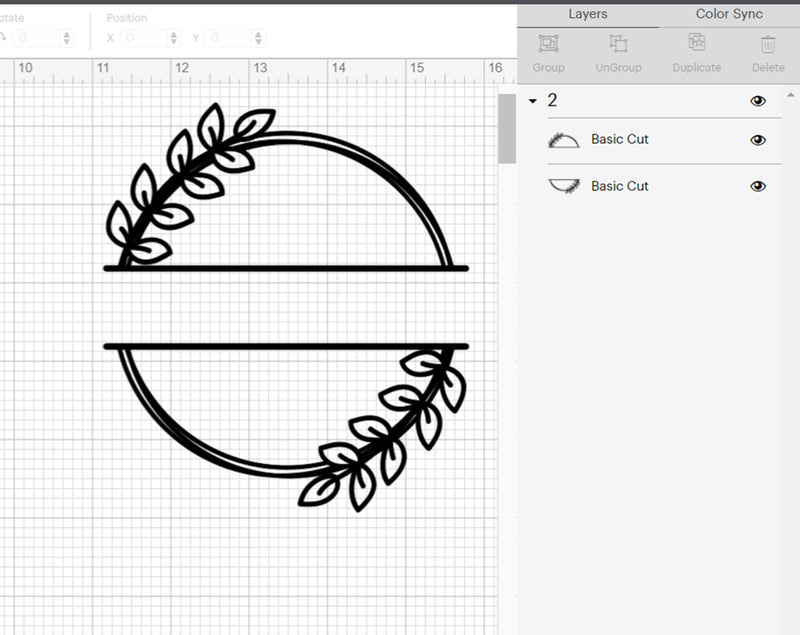The width and height of the screenshot is (800, 635).
Task: Click the UnGroup icon
Action: 618,44
